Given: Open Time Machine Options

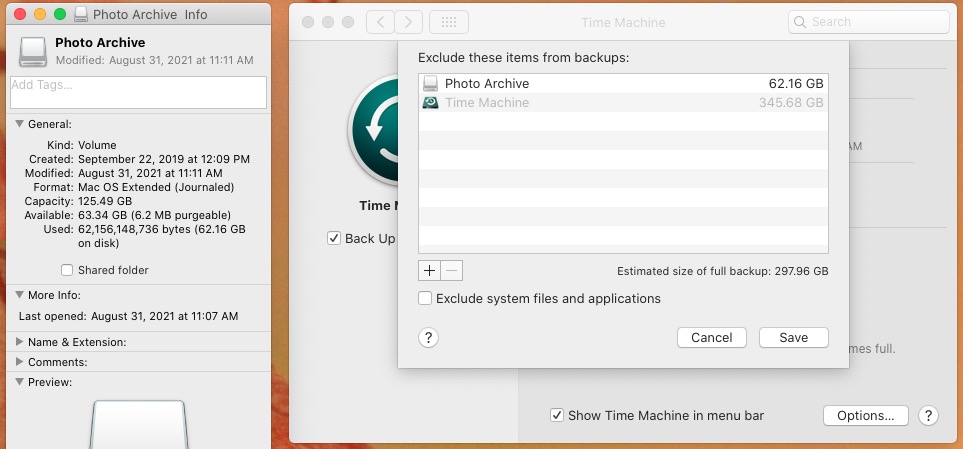Looking at the screenshot, I should [x=865, y=415].
